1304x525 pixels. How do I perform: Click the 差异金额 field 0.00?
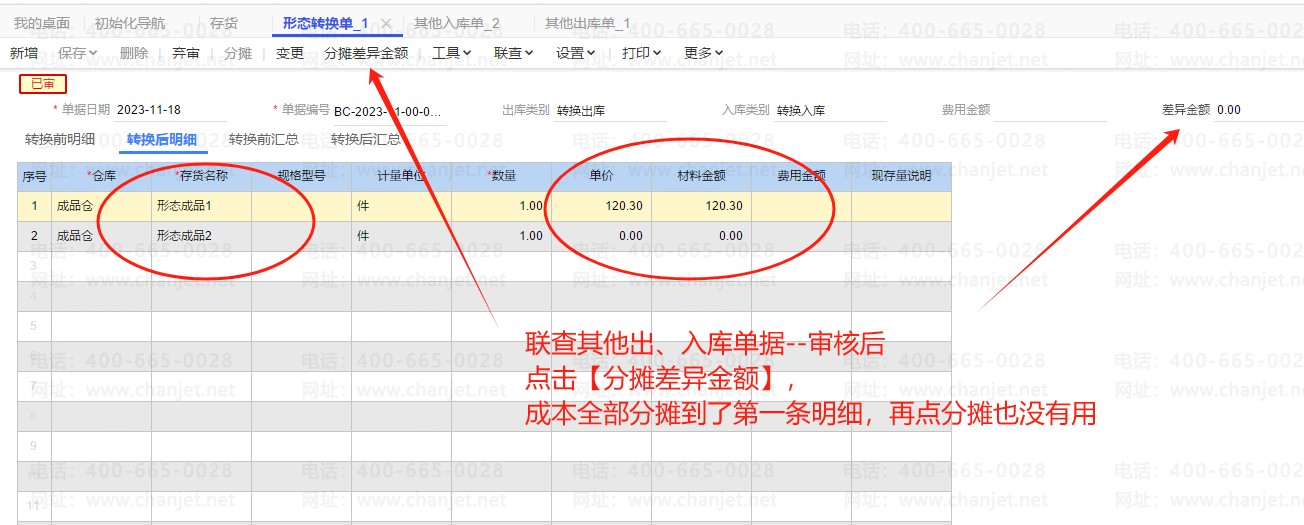1259,110
